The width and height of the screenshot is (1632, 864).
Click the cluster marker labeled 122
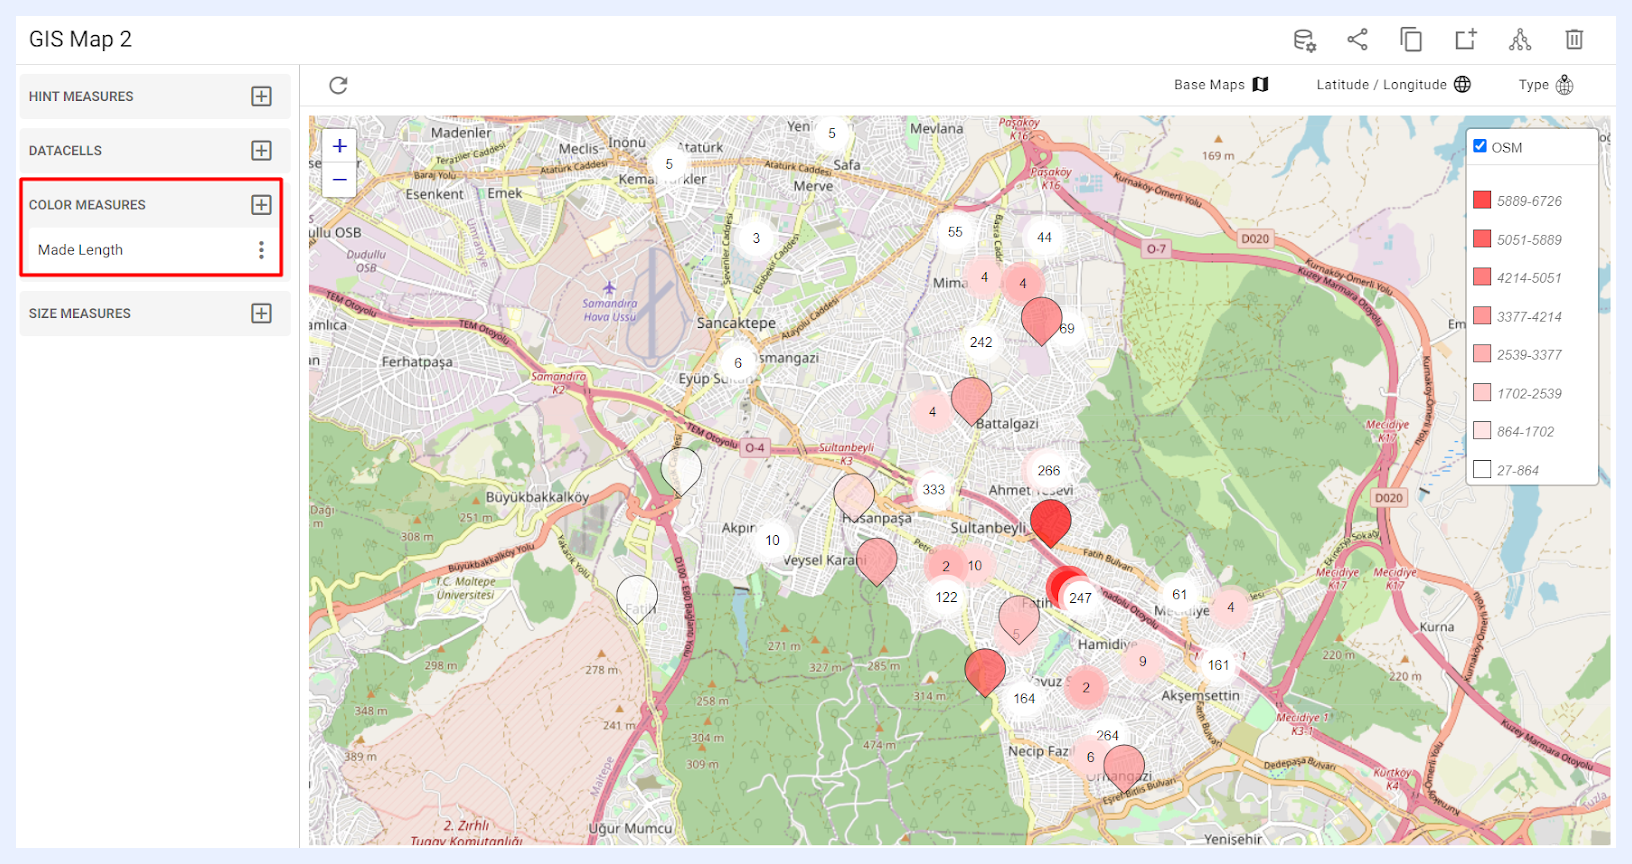(x=946, y=597)
